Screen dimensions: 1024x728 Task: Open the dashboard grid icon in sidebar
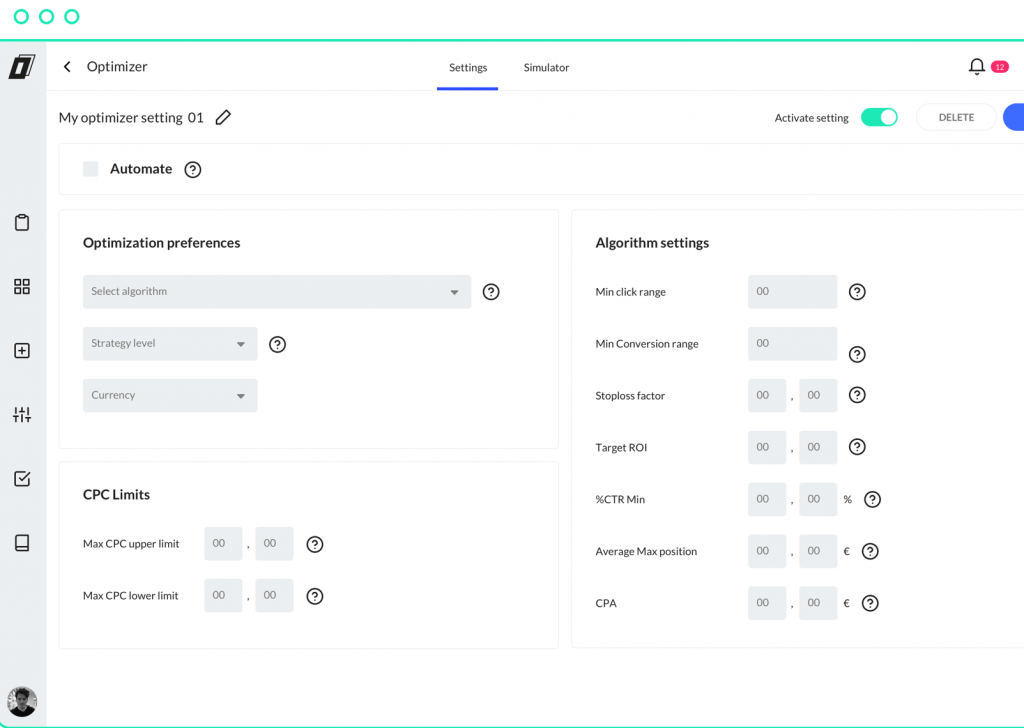[22, 287]
